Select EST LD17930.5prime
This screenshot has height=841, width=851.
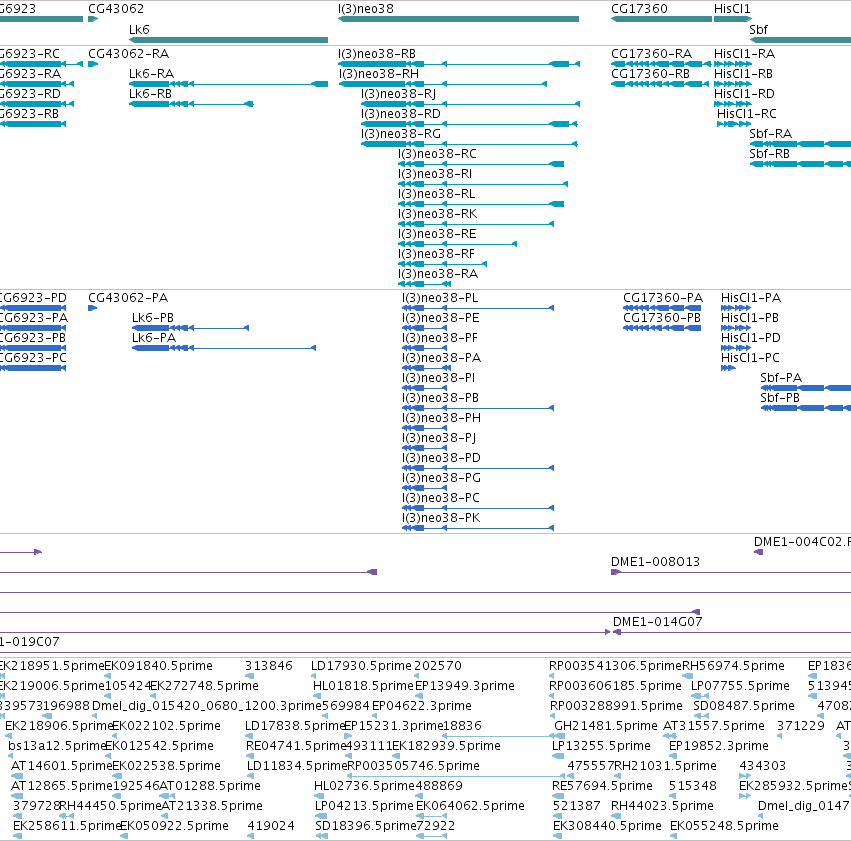361,666
